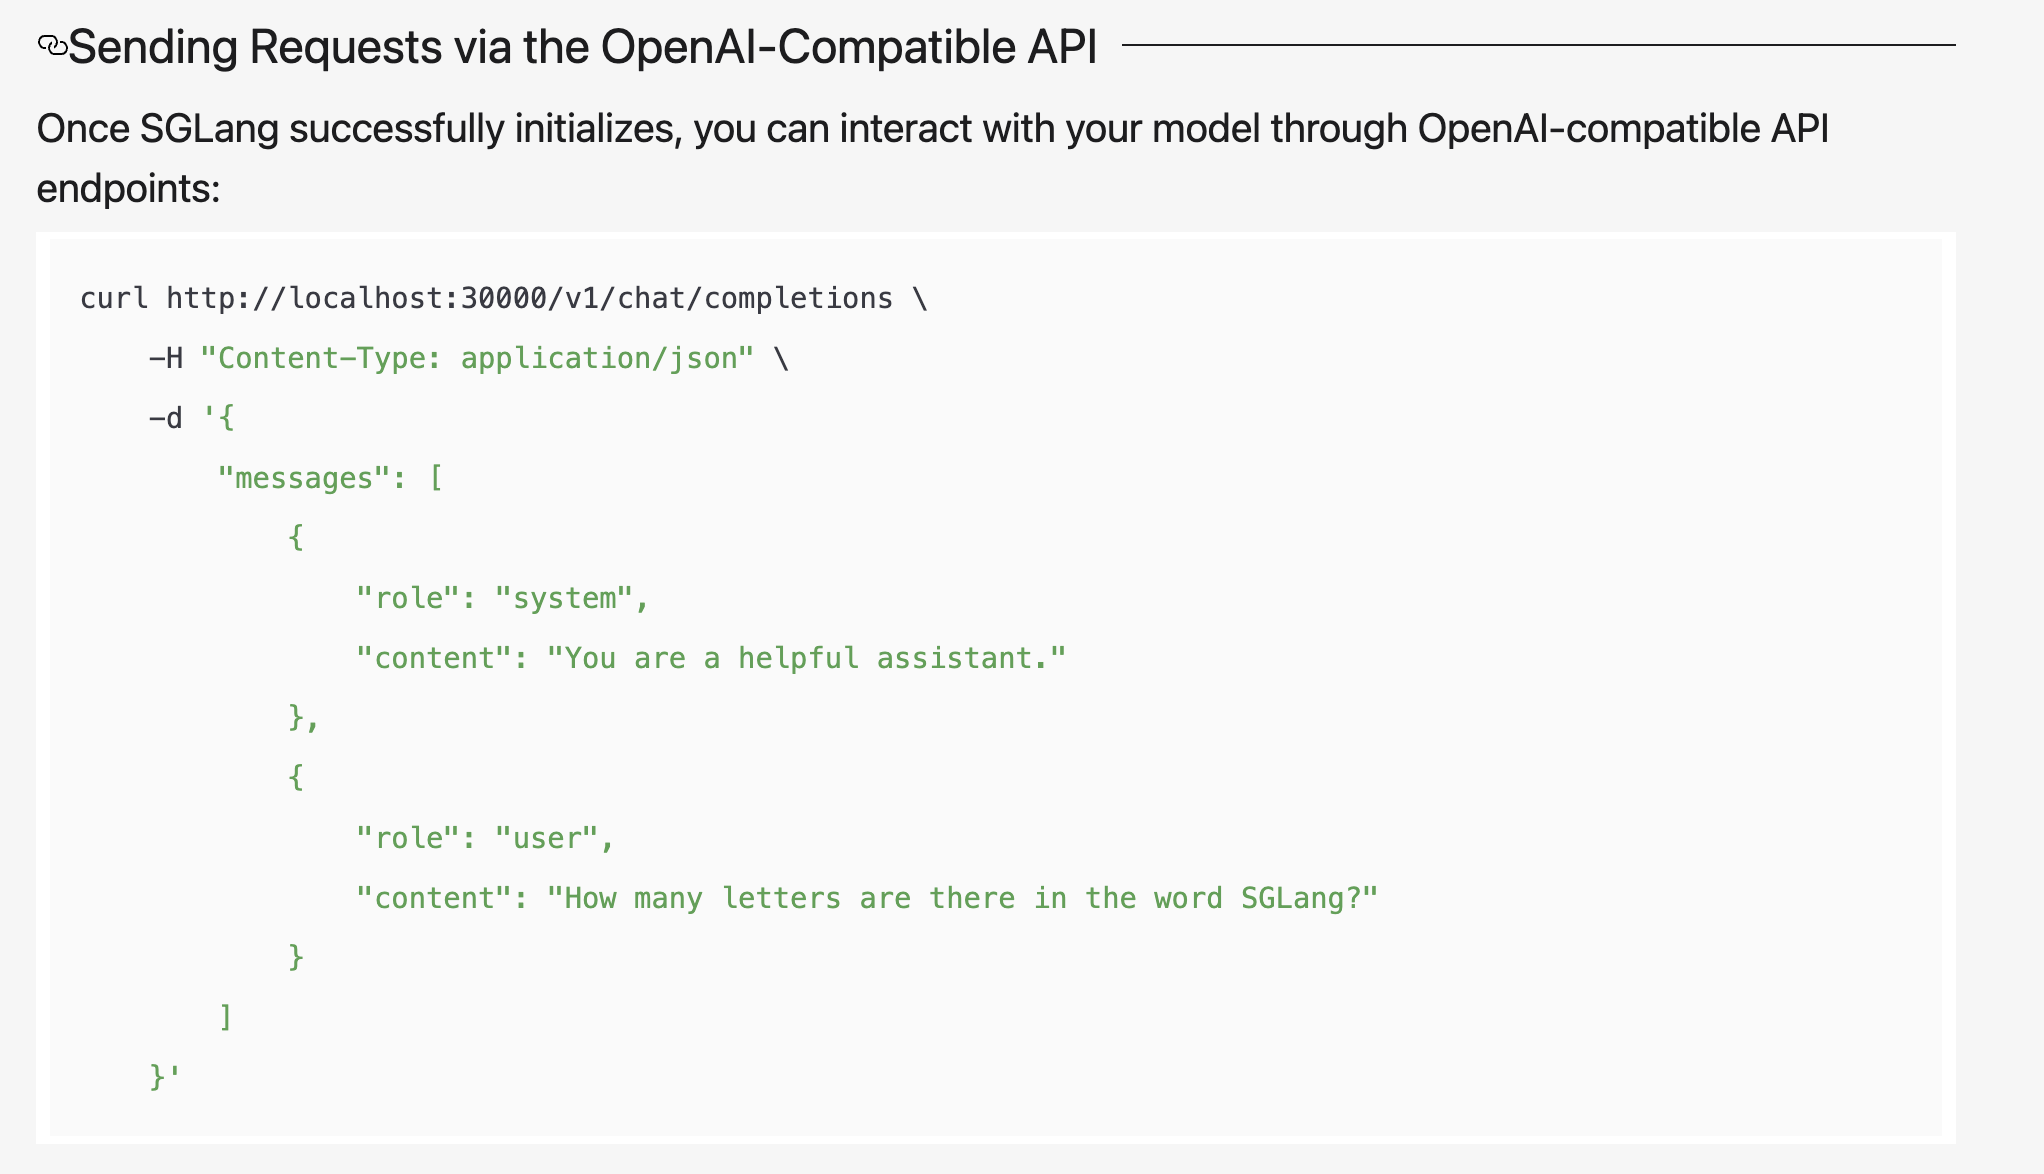Image resolution: width=2044 pixels, height=1174 pixels.
Task: Click the horizontal rule right of the heading
Action: (1538, 45)
